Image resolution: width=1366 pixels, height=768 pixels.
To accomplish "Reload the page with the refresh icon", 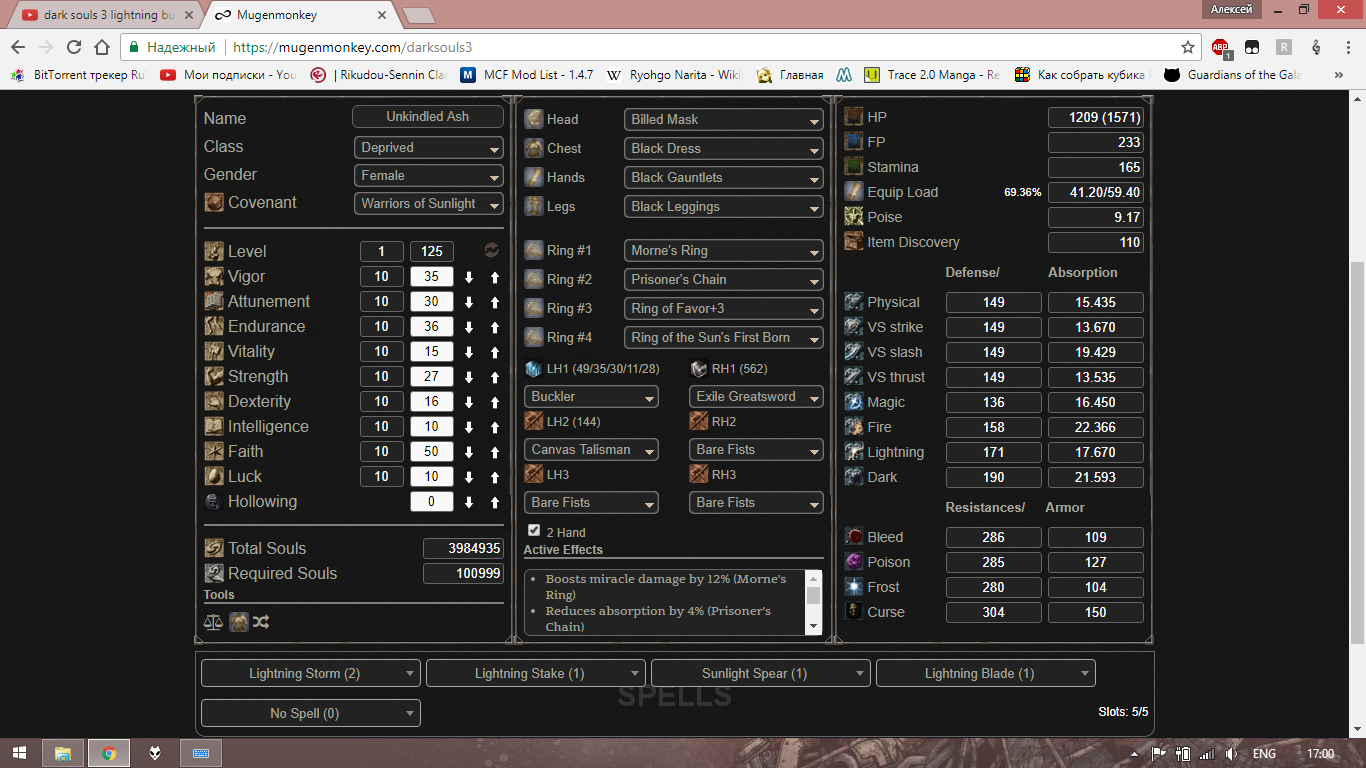I will (74, 47).
